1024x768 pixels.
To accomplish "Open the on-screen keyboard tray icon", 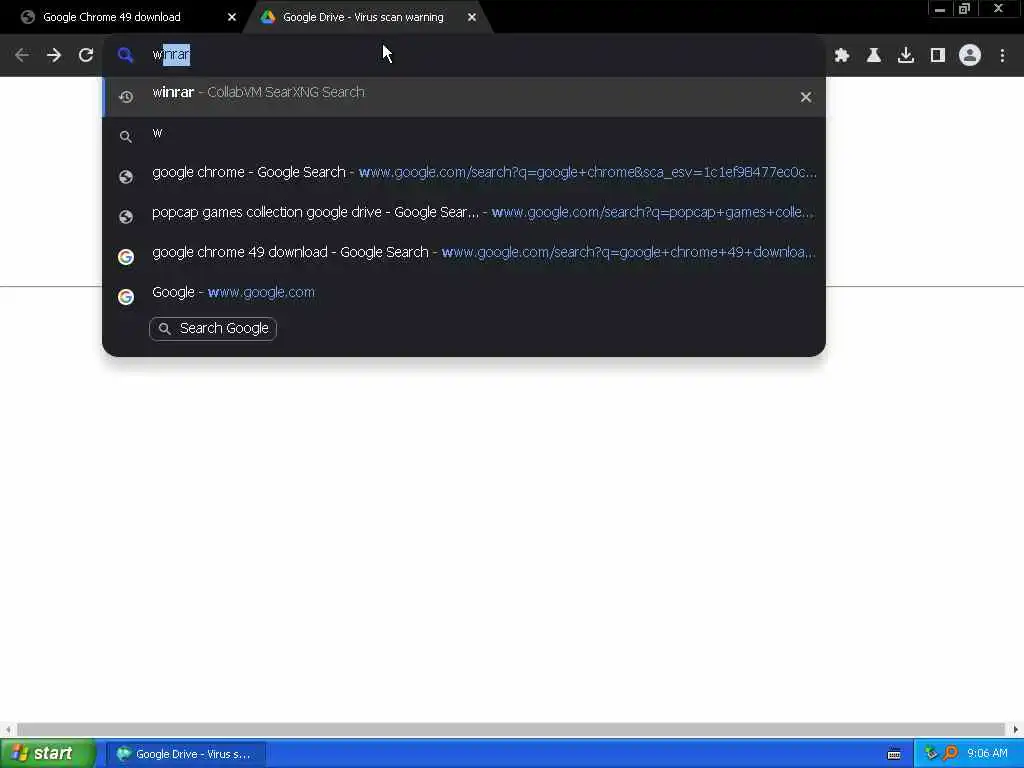I will tap(894, 754).
